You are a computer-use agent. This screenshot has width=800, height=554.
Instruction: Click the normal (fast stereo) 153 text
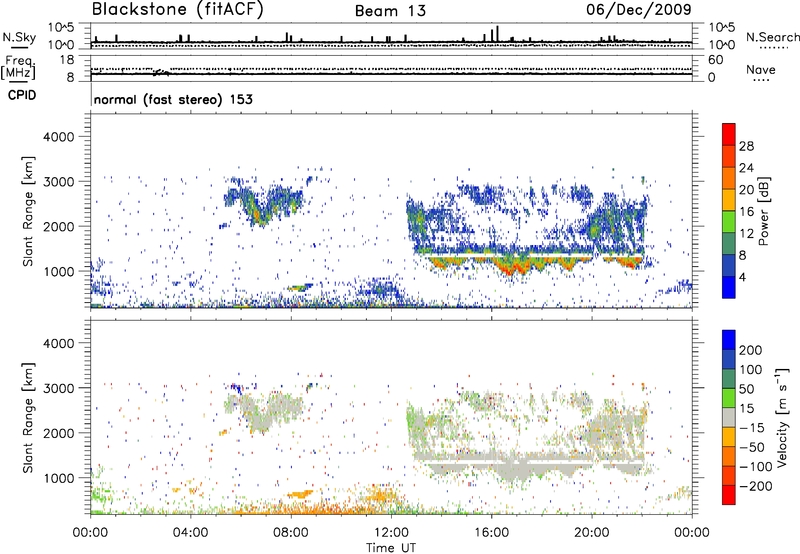point(173,100)
